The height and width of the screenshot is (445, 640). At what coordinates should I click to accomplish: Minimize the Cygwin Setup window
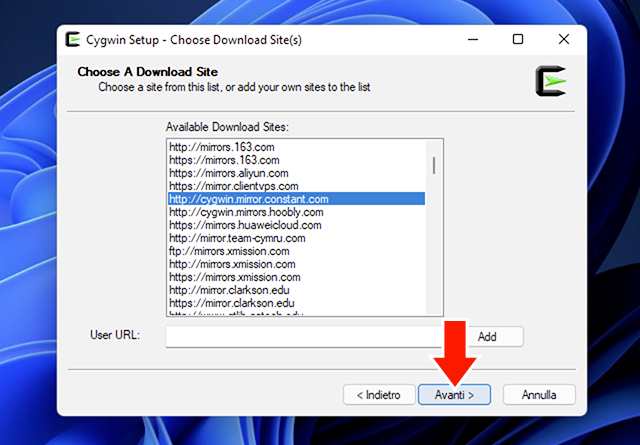(x=472, y=40)
